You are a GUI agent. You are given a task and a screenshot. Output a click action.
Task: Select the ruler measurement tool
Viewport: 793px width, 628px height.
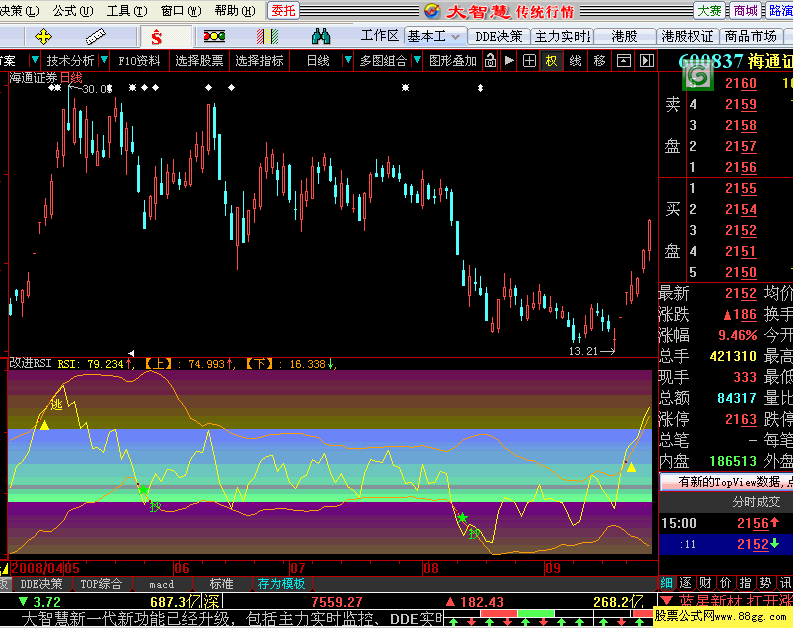point(95,36)
